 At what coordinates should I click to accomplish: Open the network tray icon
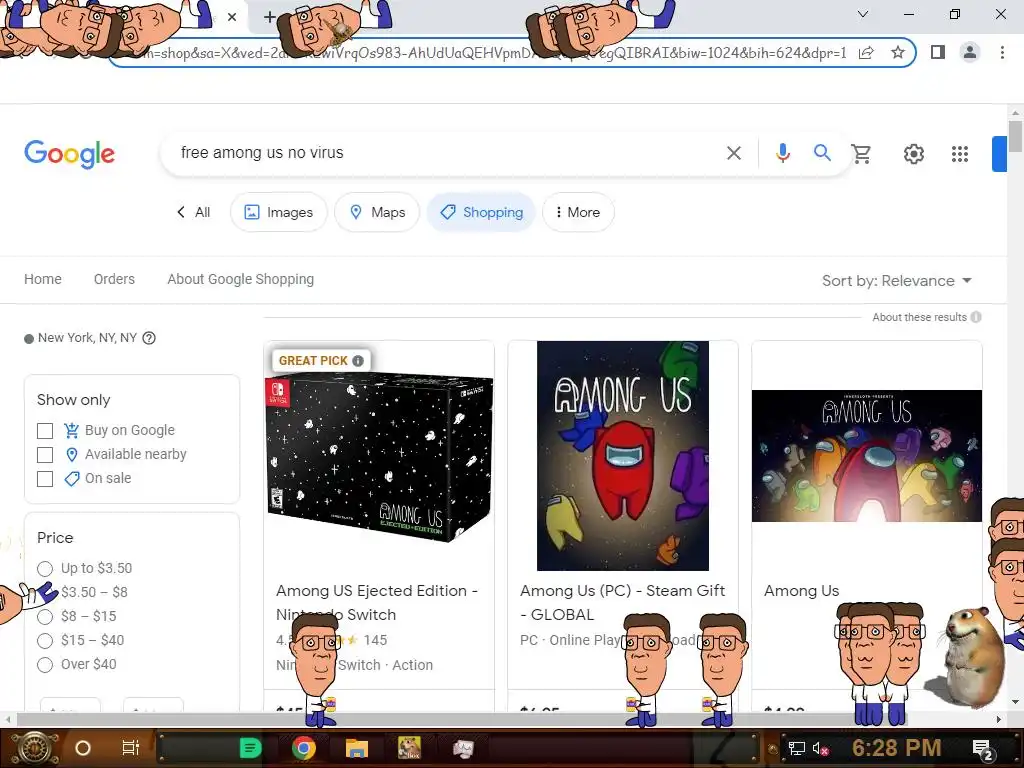click(797, 749)
